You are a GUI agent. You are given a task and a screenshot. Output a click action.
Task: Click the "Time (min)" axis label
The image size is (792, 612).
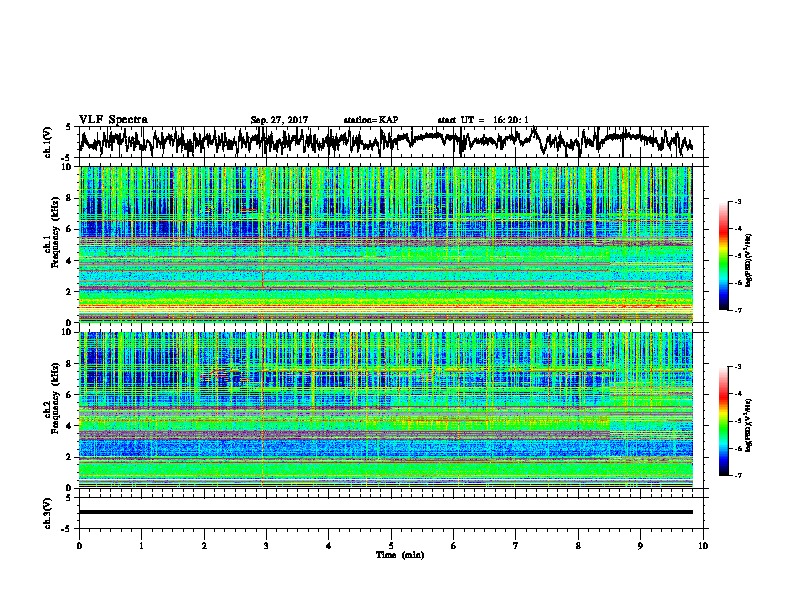(400, 555)
